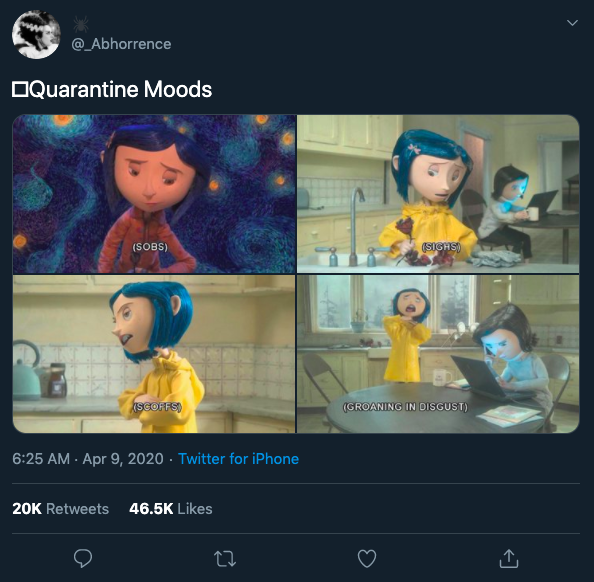The height and width of the screenshot is (582, 594).
Task: Open the (GROANING IN DISGUST) image
Action: 438,354
